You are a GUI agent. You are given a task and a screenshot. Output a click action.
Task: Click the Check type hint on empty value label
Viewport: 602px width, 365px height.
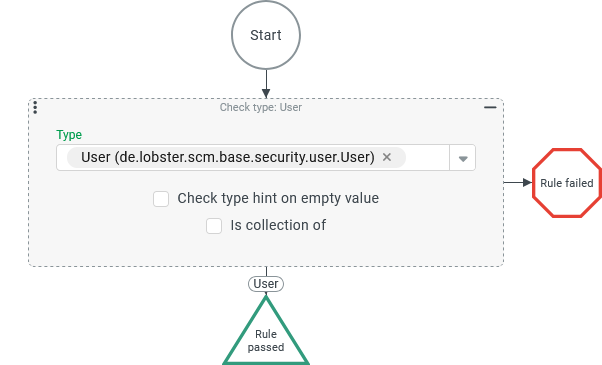coord(278,198)
